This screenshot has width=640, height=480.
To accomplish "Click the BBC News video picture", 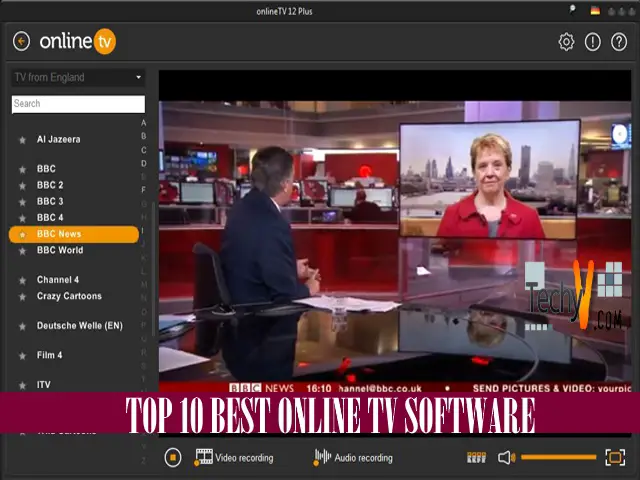I will (395, 247).
